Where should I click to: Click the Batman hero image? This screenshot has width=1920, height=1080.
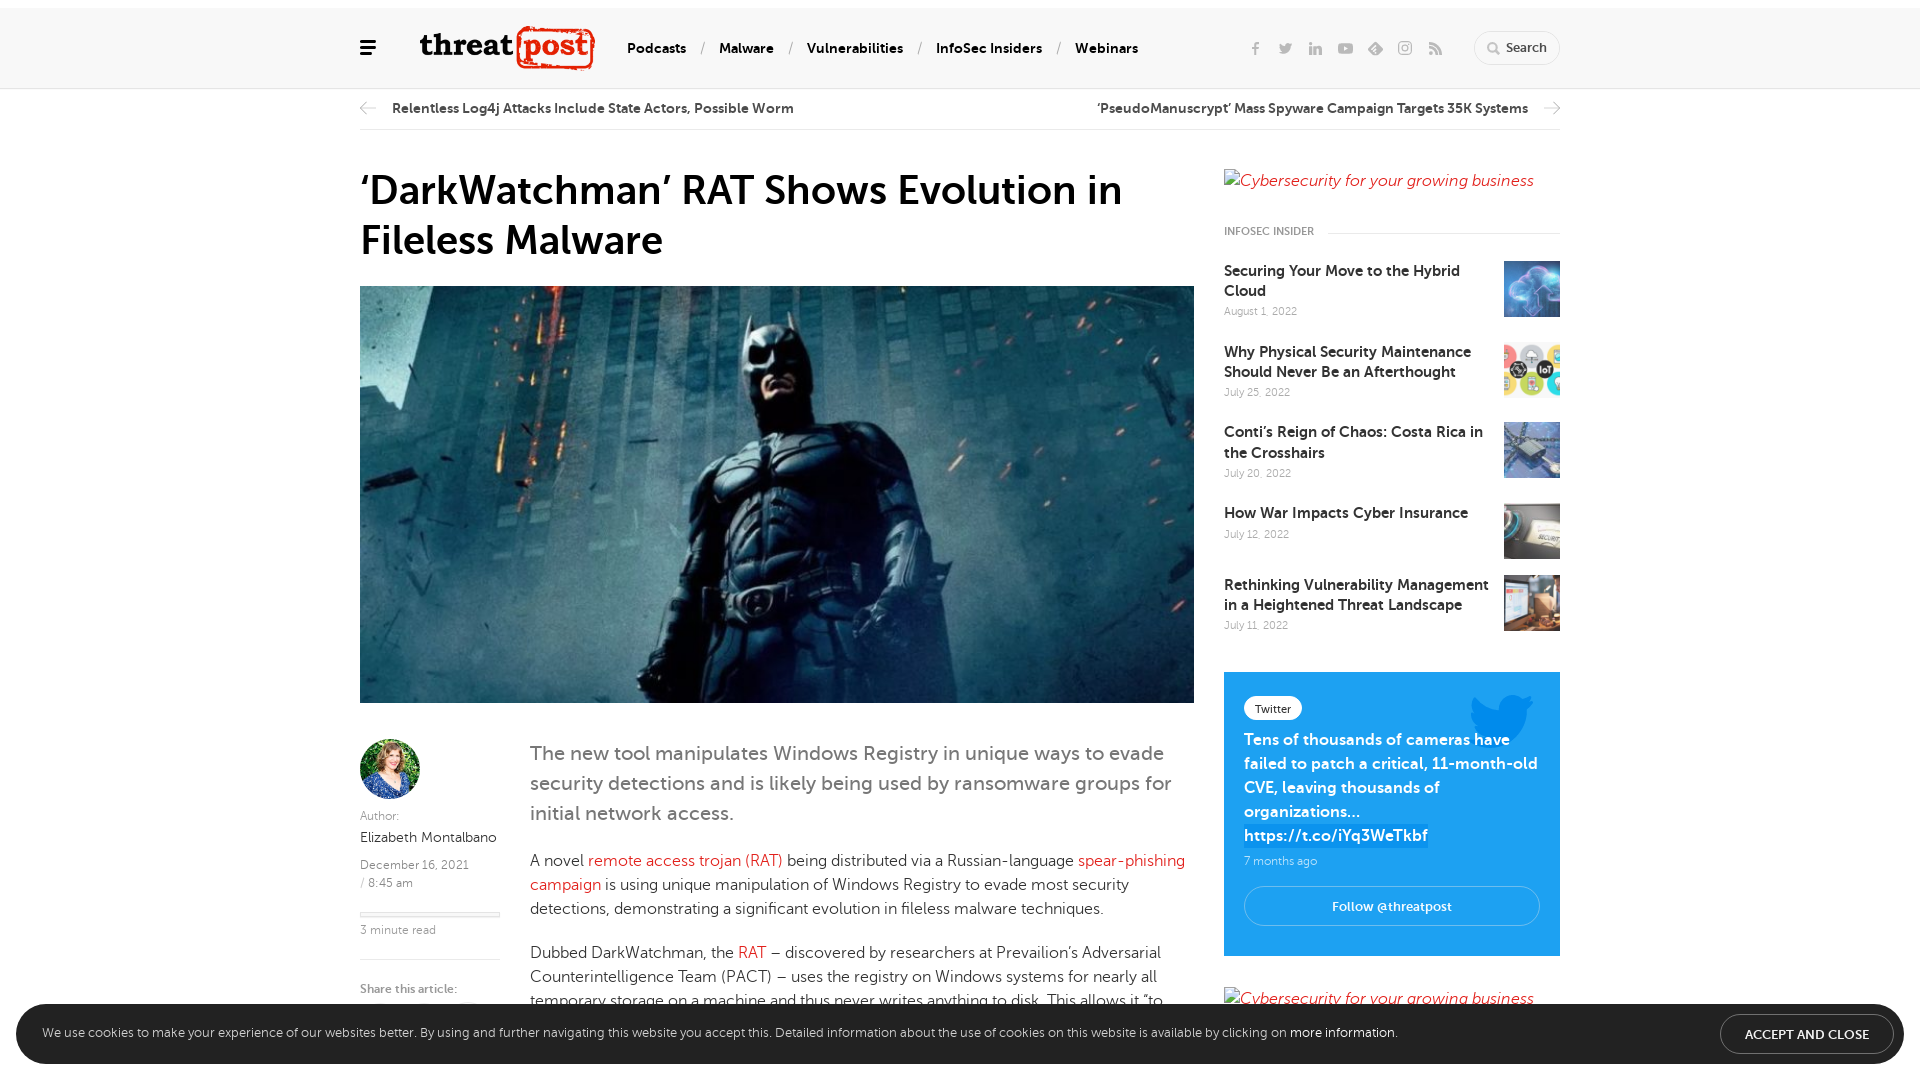(777, 494)
